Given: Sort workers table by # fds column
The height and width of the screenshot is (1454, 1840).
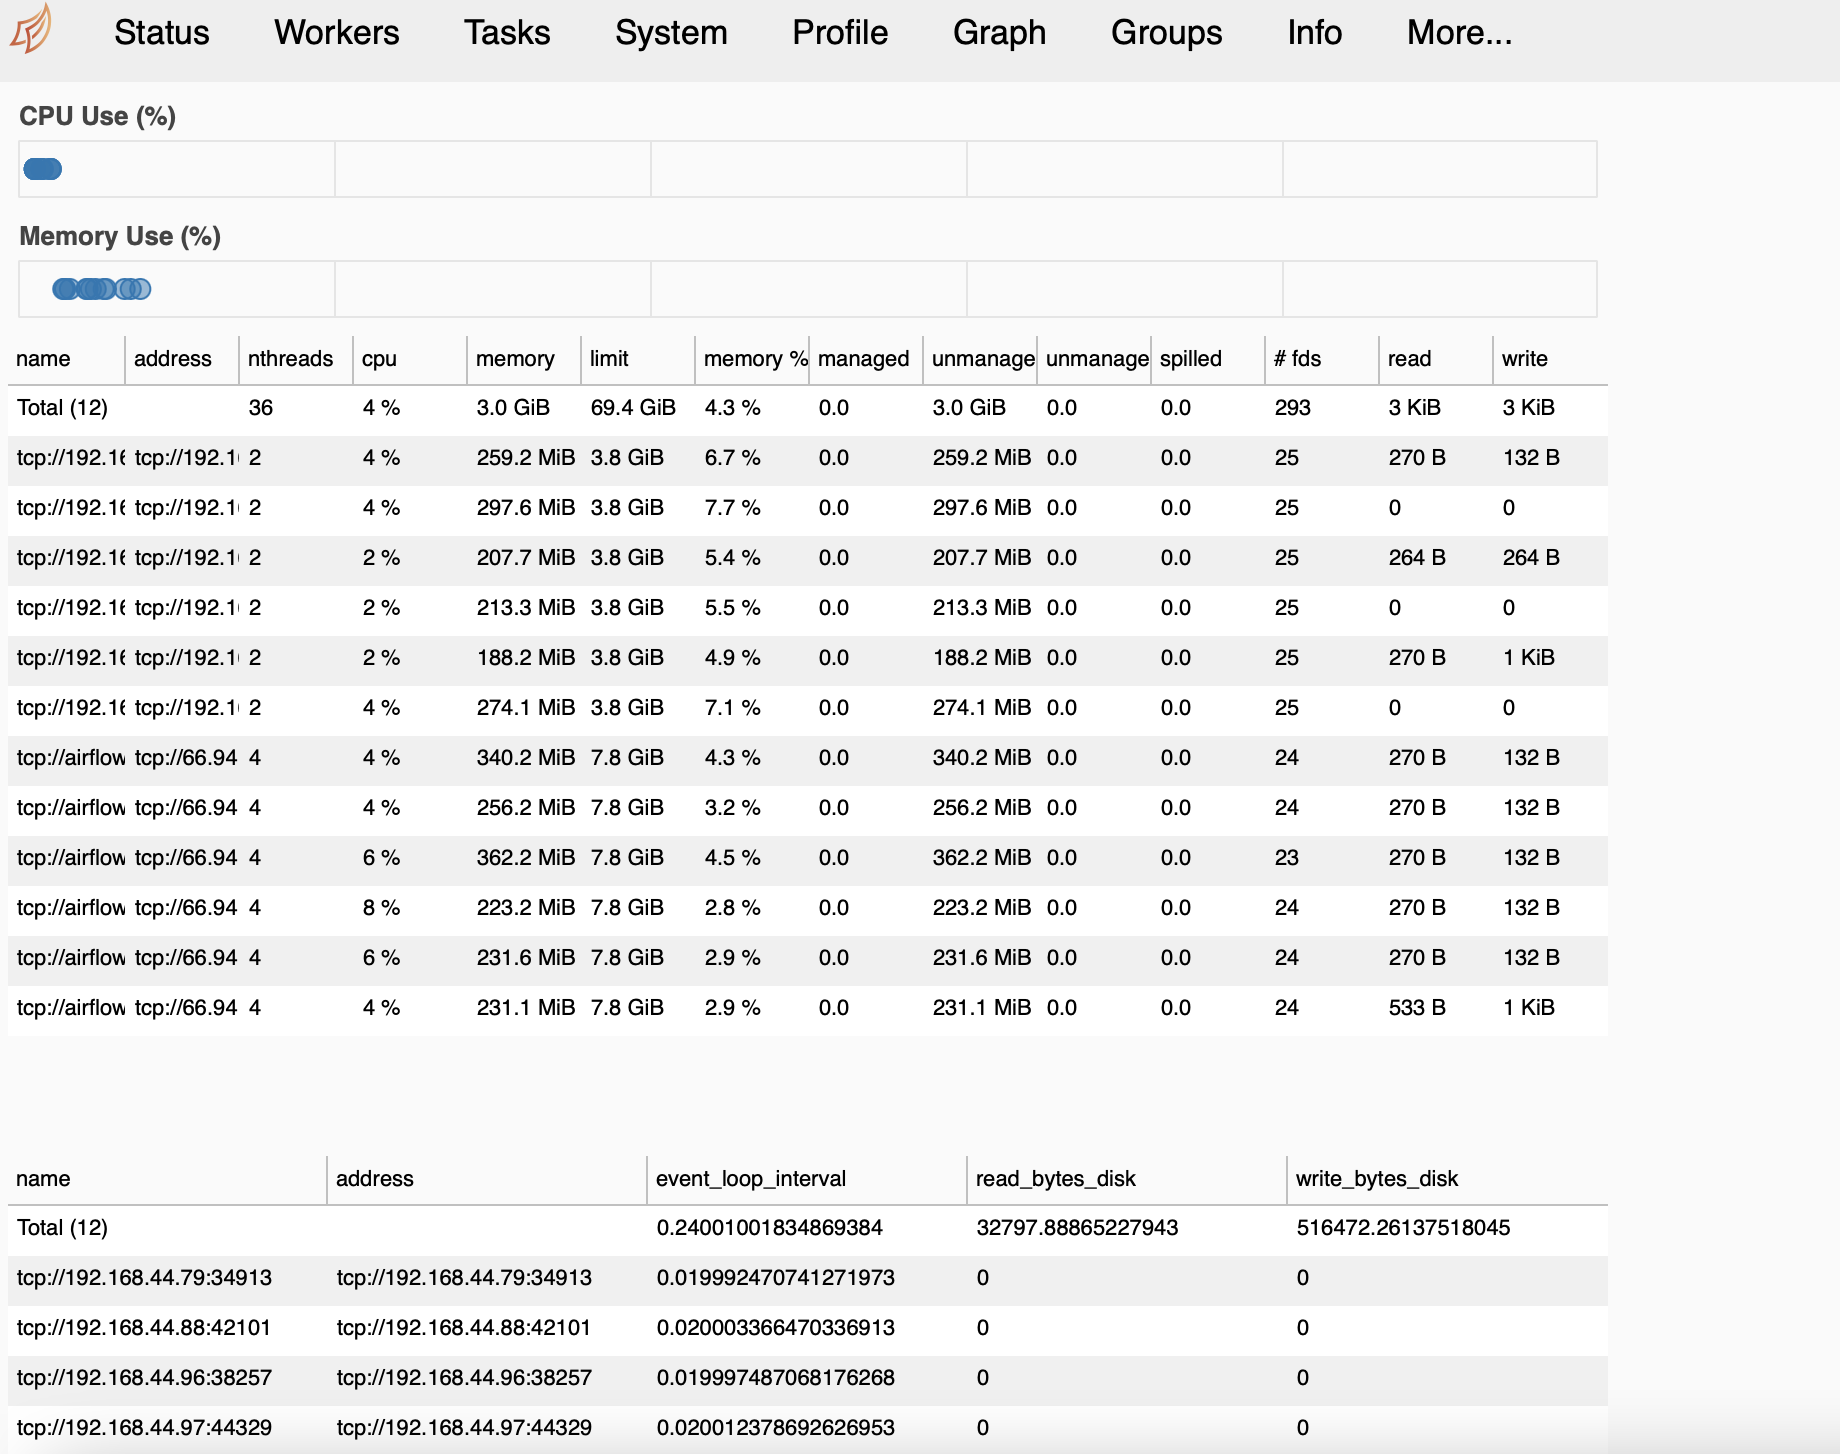Looking at the screenshot, I should pos(1297,359).
